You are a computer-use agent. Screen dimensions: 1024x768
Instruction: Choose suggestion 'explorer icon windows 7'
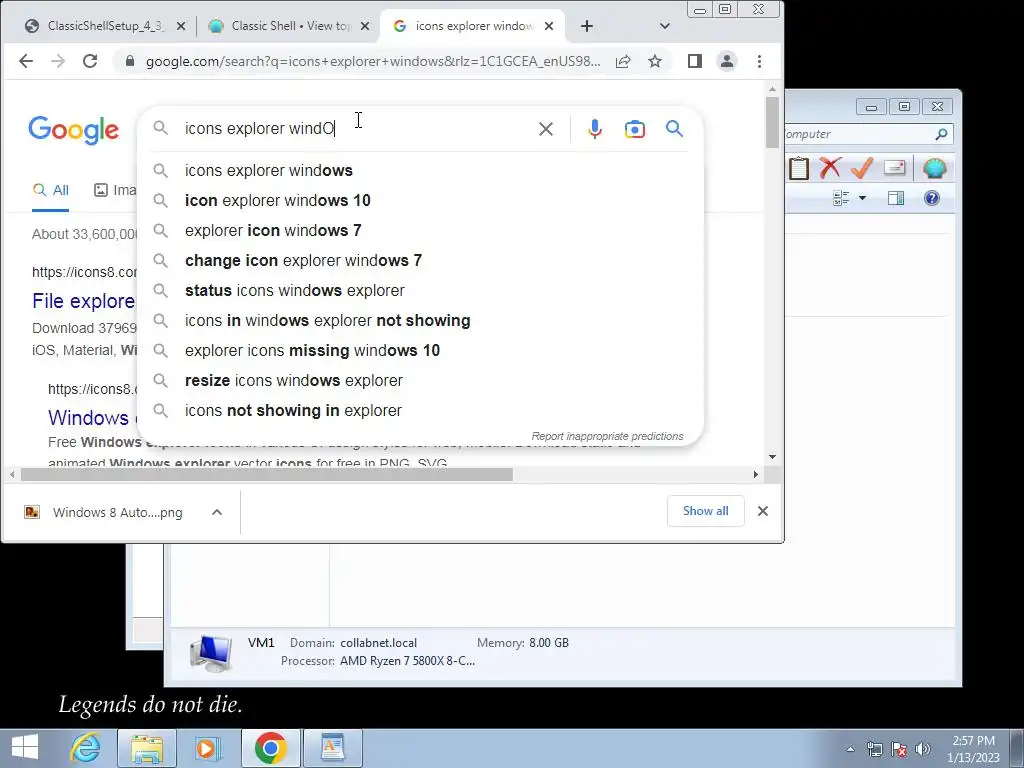click(x=421, y=231)
